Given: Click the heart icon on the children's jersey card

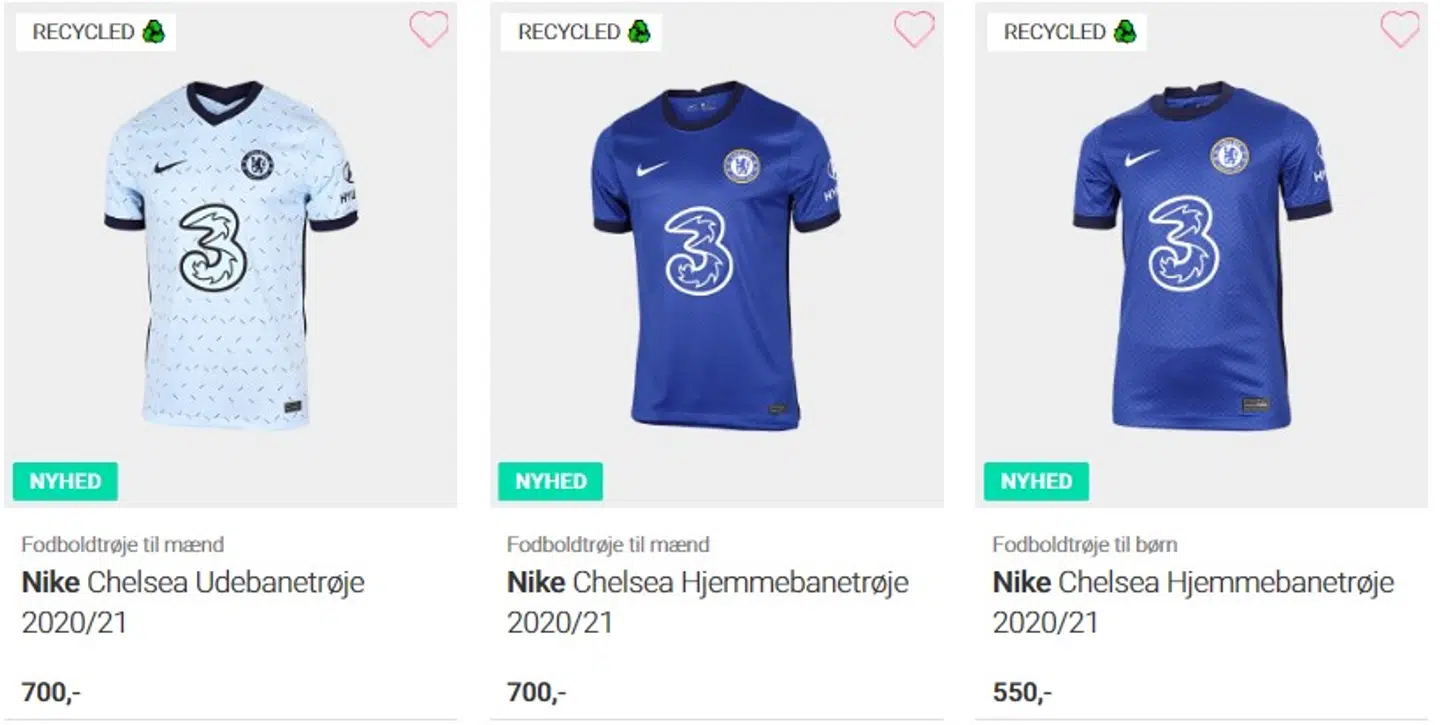Looking at the screenshot, I should [x=1399, y=30].
